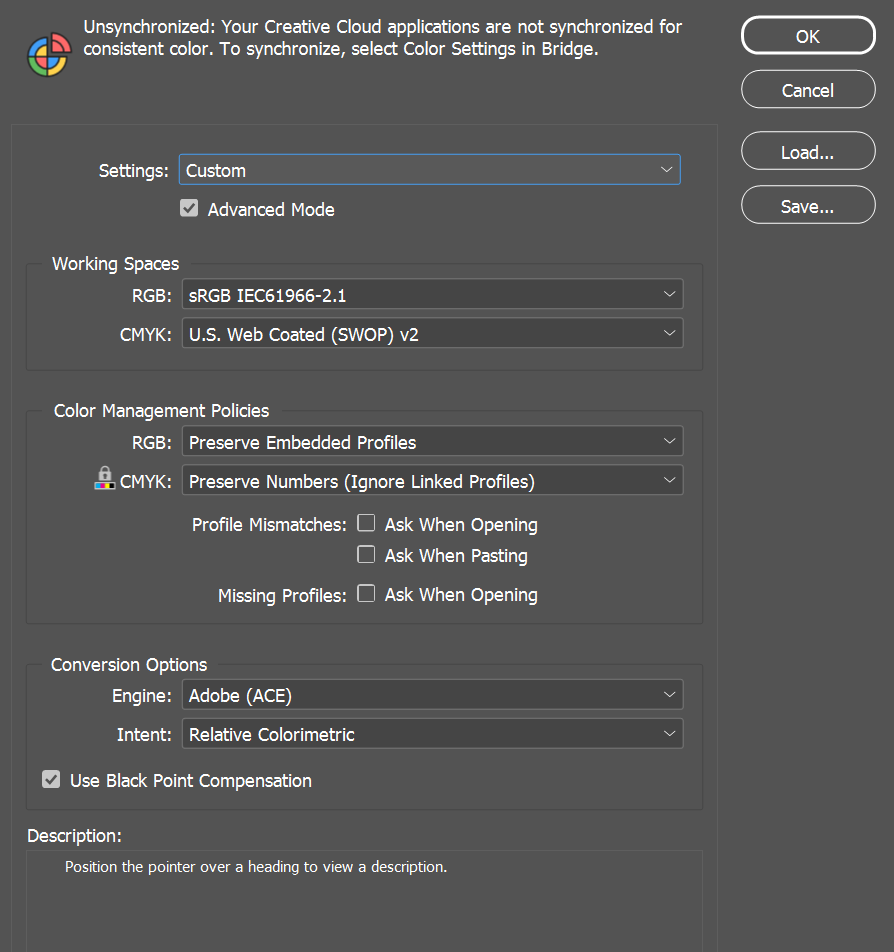Image resolution: width=894 pixels, height=952 pixels.
Task: Toggle the Advanced Mode checkbox
Action: pyautogui.click(x=189, y=209)
